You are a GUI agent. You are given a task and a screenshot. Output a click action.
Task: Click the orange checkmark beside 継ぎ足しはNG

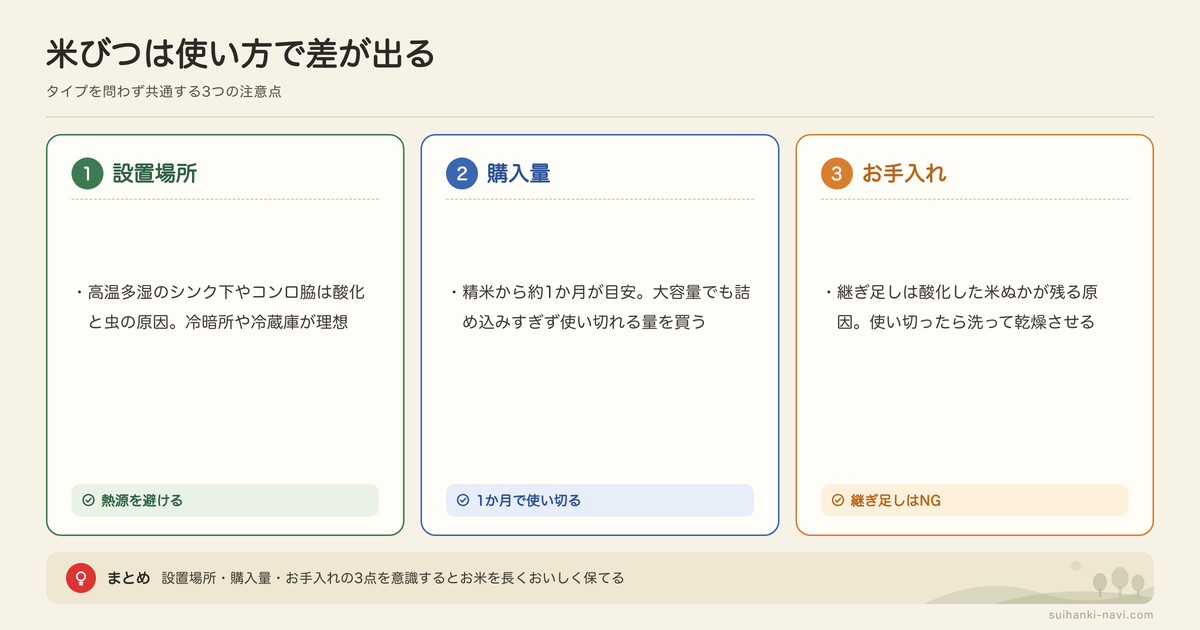pos(837,500)
